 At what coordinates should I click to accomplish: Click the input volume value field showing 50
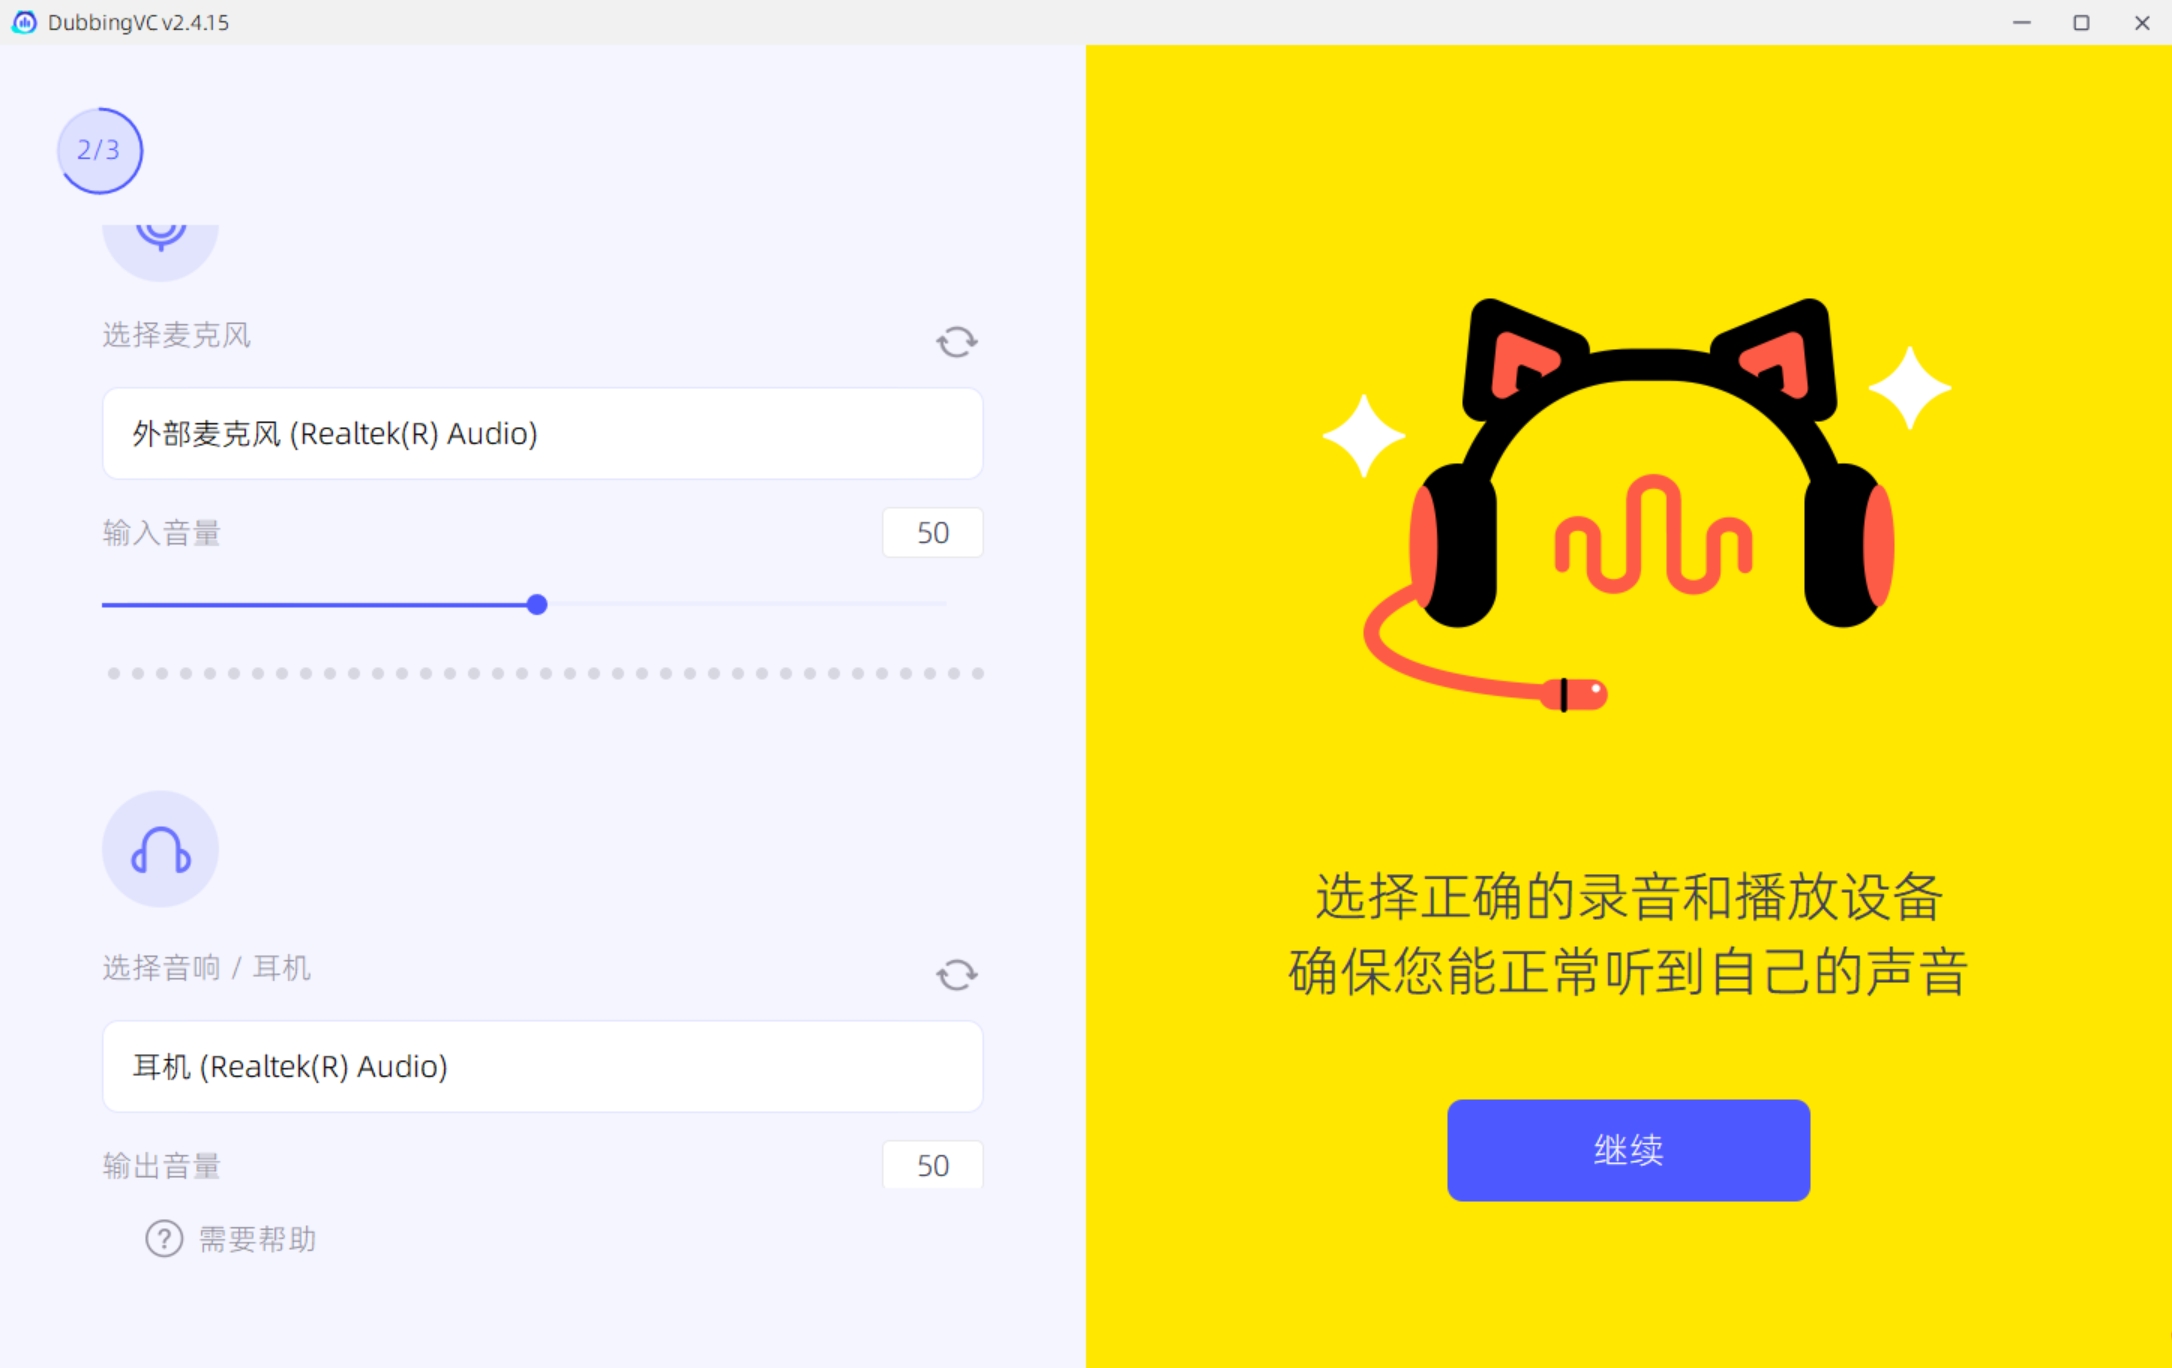click(x=932, y=532)
